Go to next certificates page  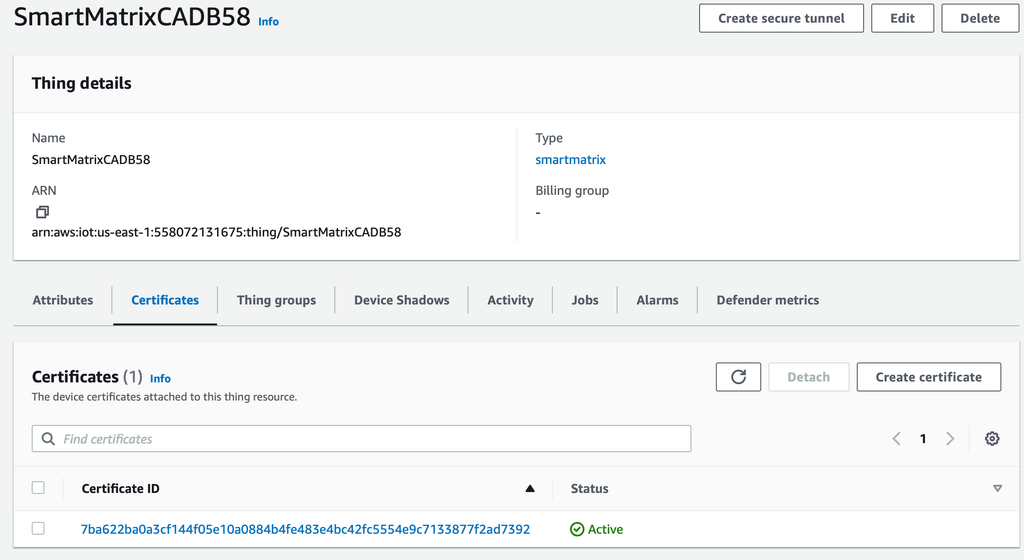tap(950, 439)
